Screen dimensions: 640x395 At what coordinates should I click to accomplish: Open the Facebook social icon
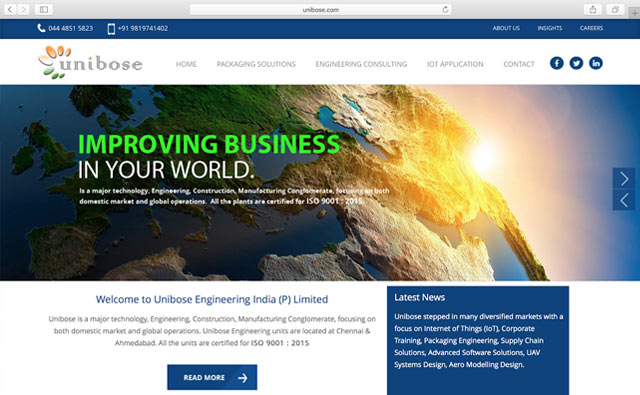(x=557, y=63)
